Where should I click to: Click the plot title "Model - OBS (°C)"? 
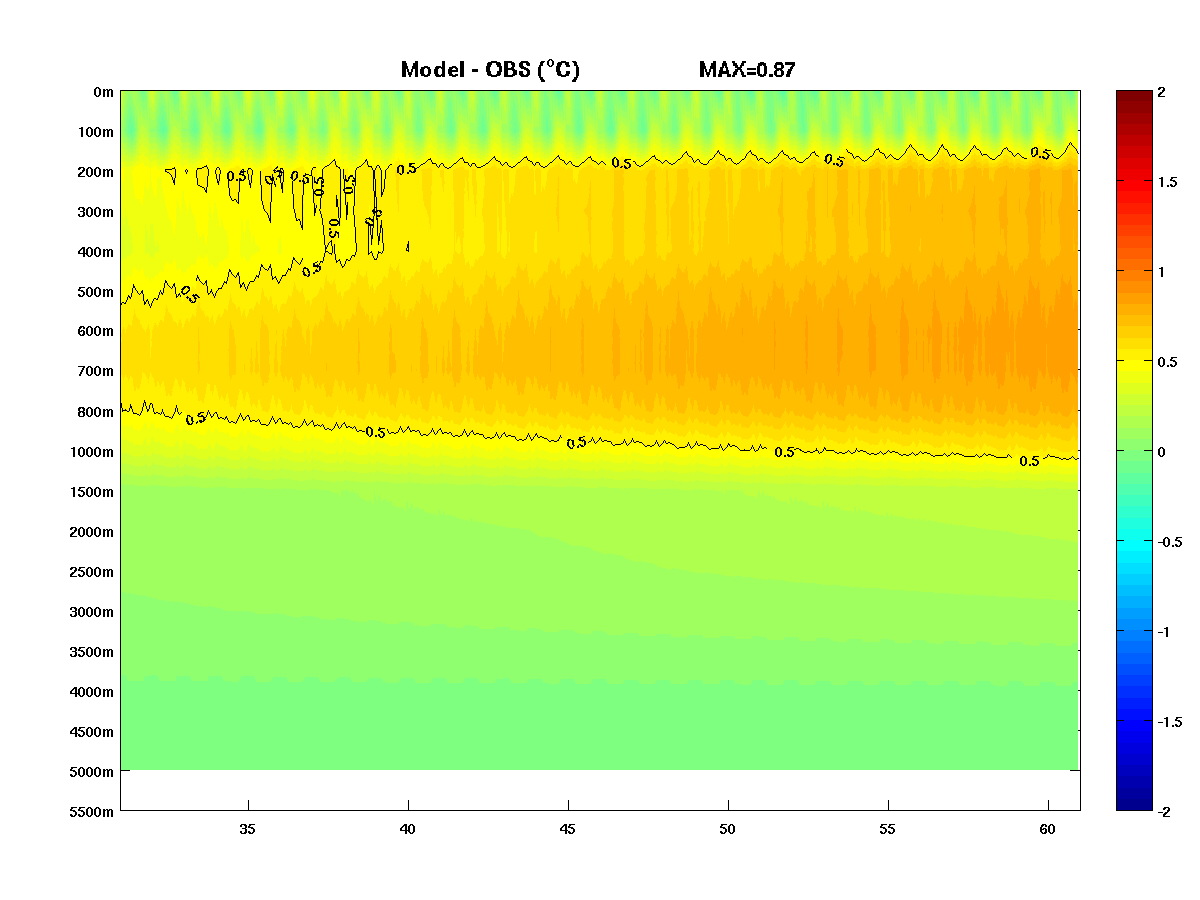point(490,70)
